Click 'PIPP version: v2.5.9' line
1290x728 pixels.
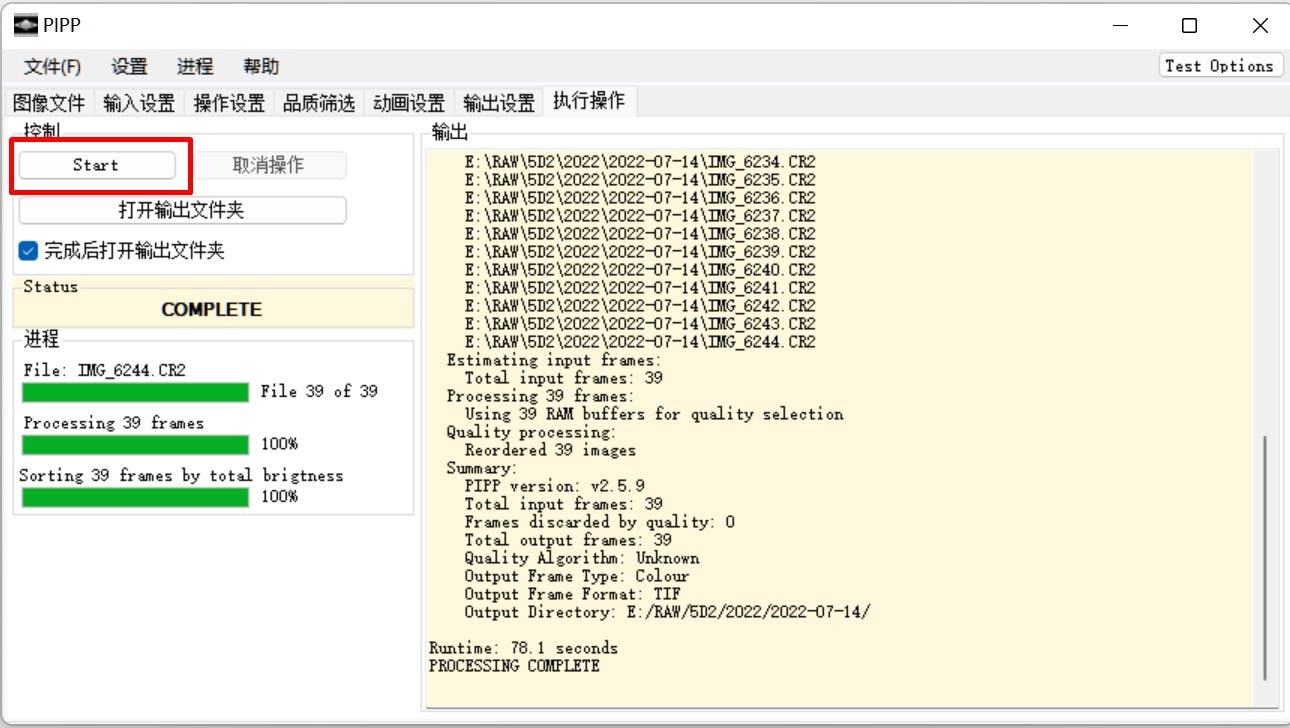click(x=554, y=486)
